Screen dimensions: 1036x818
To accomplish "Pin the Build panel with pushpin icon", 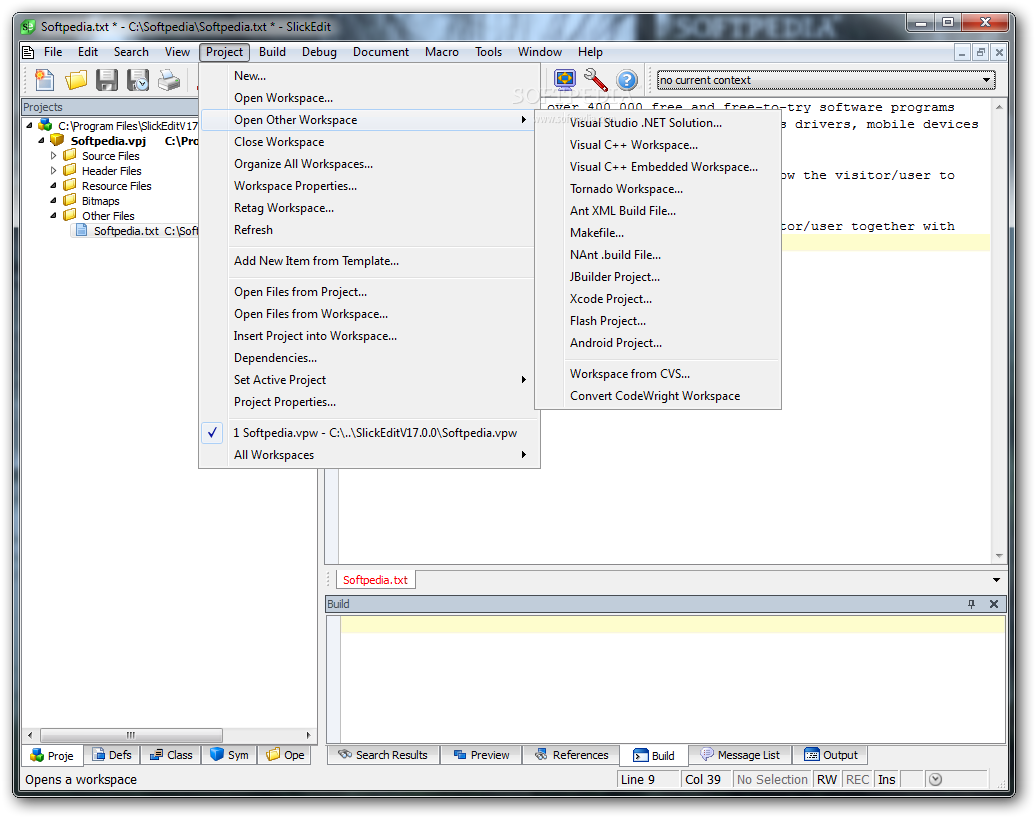I will 971,604.
